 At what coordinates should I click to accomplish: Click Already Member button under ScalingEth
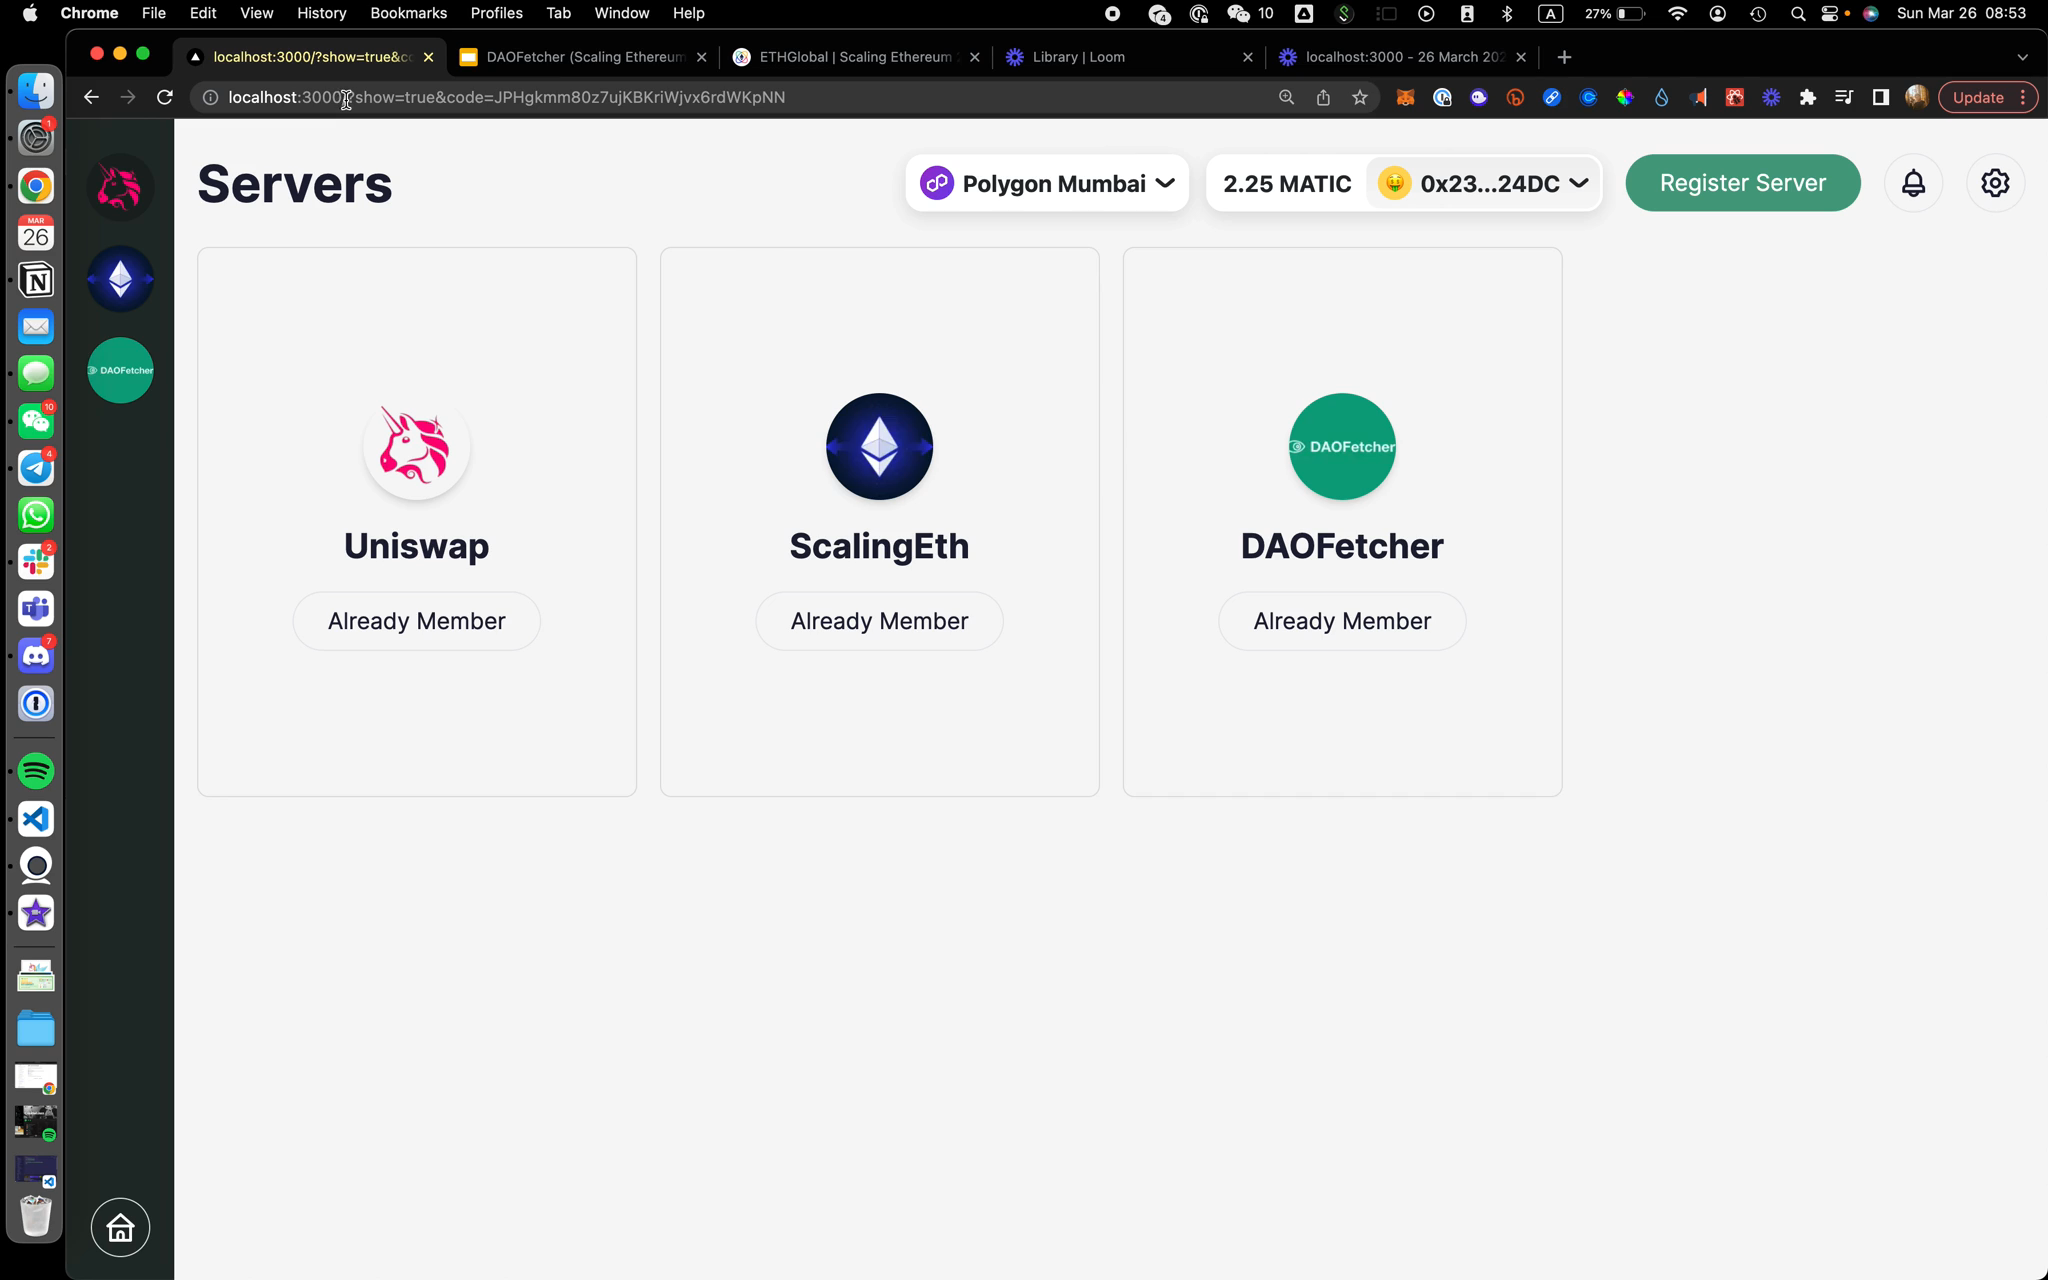(x=879, y=621)
